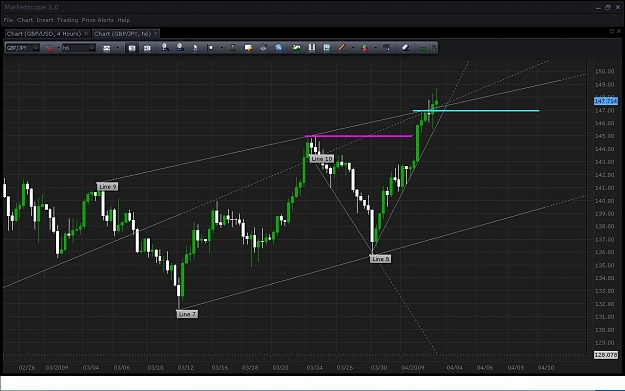The image size is (625, 391).
Task: Click the chart panel close button at top right
Action: [619, 31]
